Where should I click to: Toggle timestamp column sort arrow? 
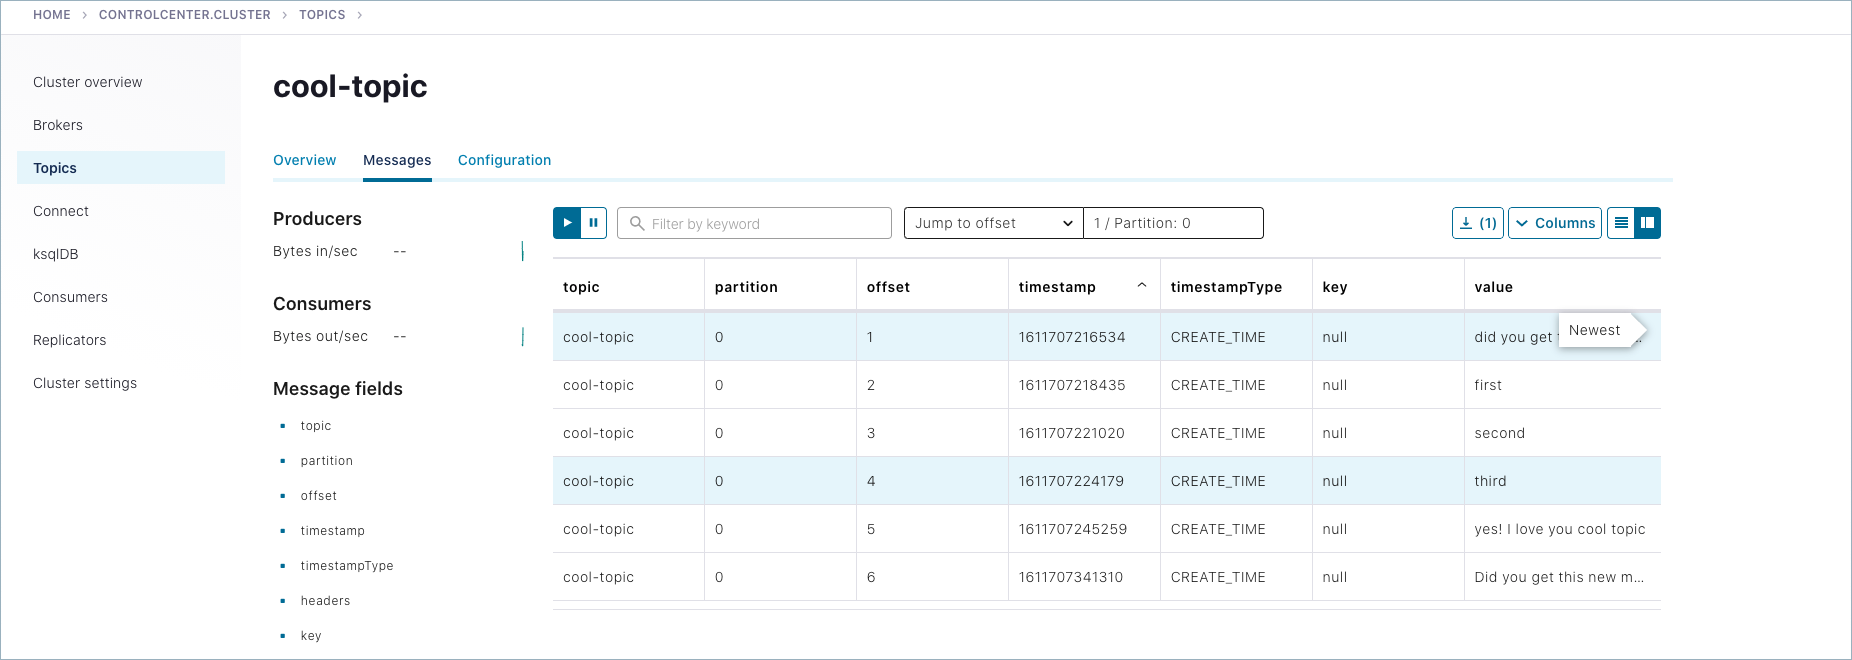click(1141, 286)
